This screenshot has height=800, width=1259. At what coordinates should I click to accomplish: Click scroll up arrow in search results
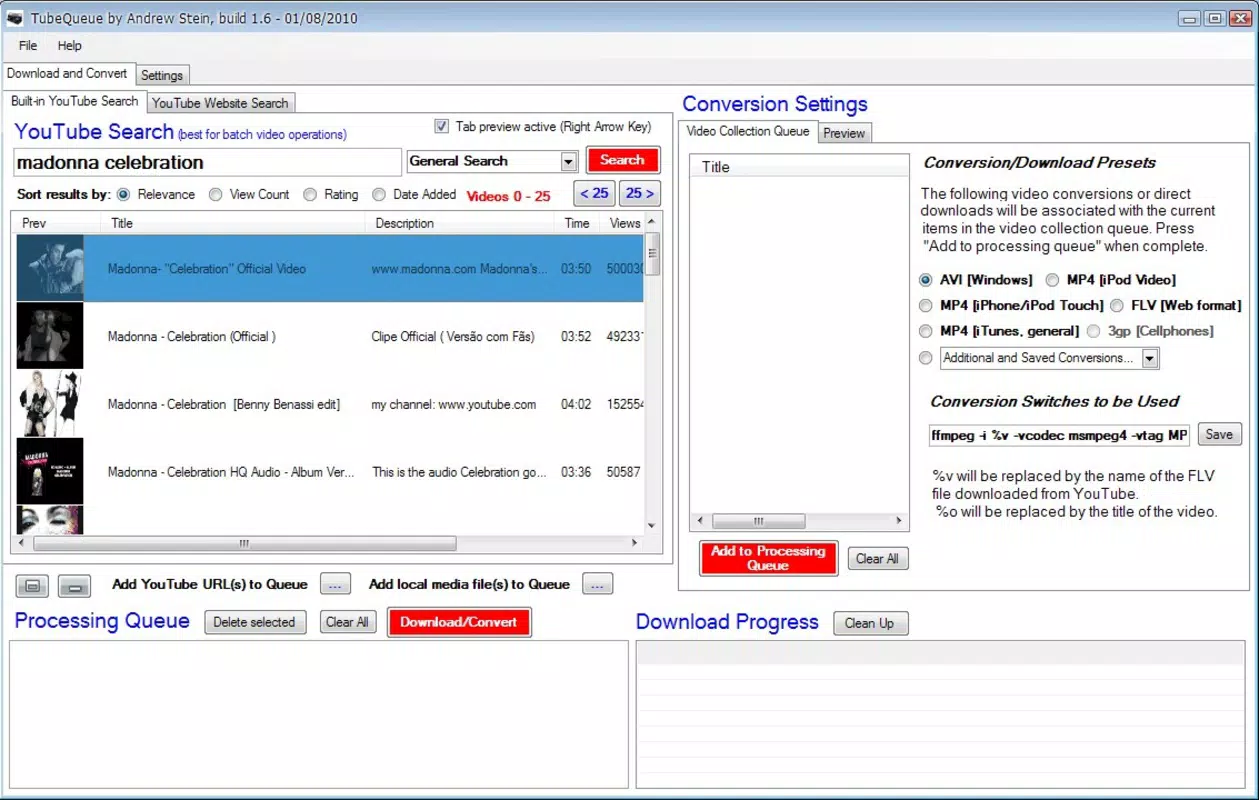click(x=652, y=222)
